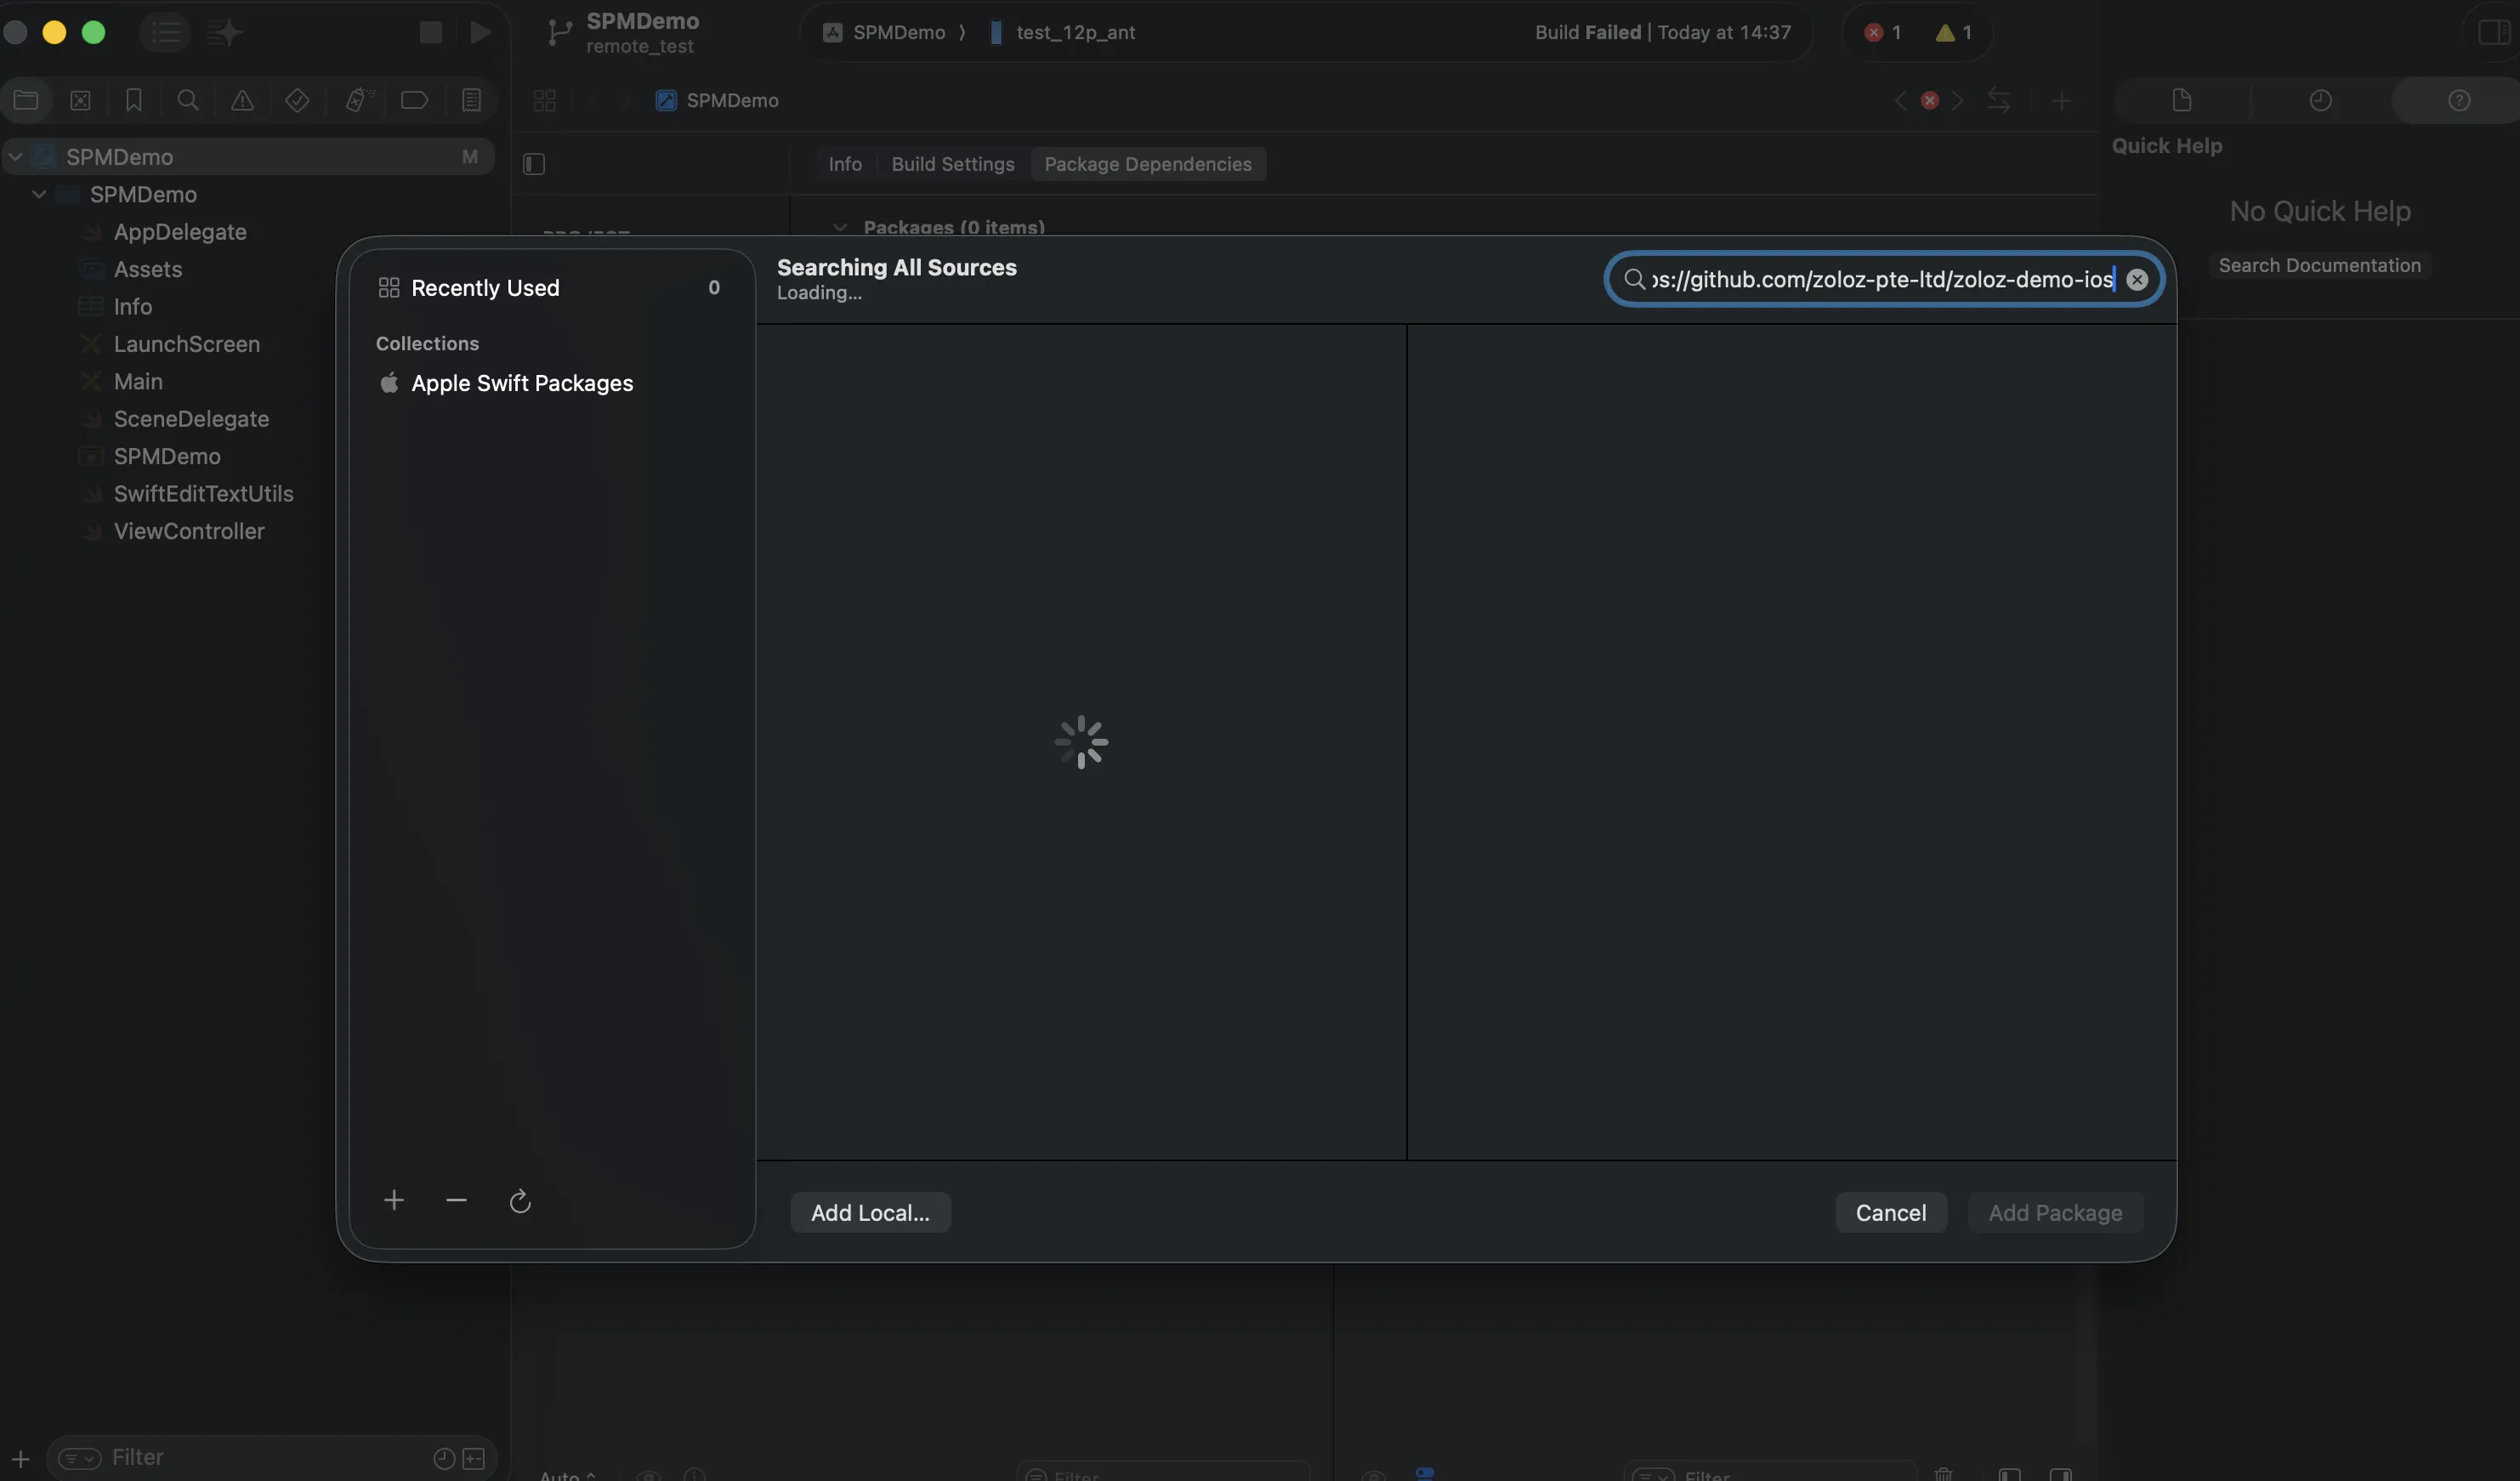Add a package collection with plus

point(394,1200)
